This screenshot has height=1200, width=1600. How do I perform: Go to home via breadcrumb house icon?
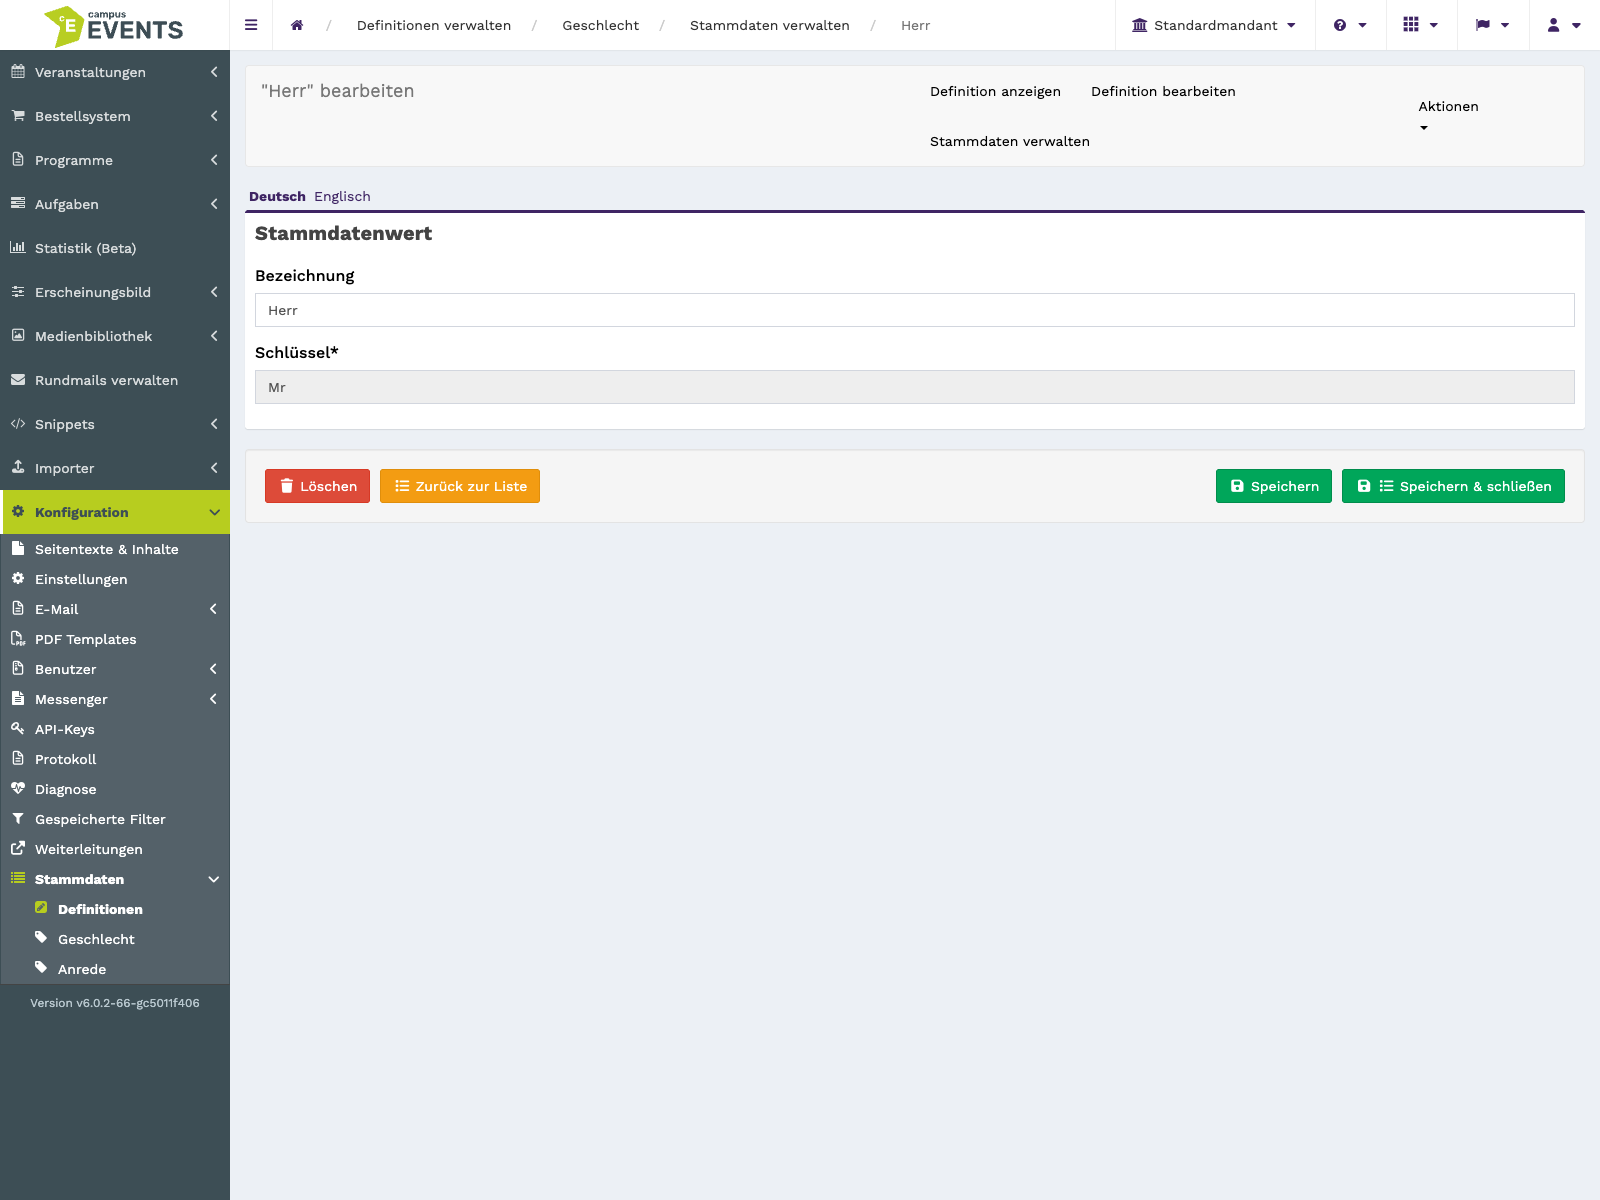[297, 25]
